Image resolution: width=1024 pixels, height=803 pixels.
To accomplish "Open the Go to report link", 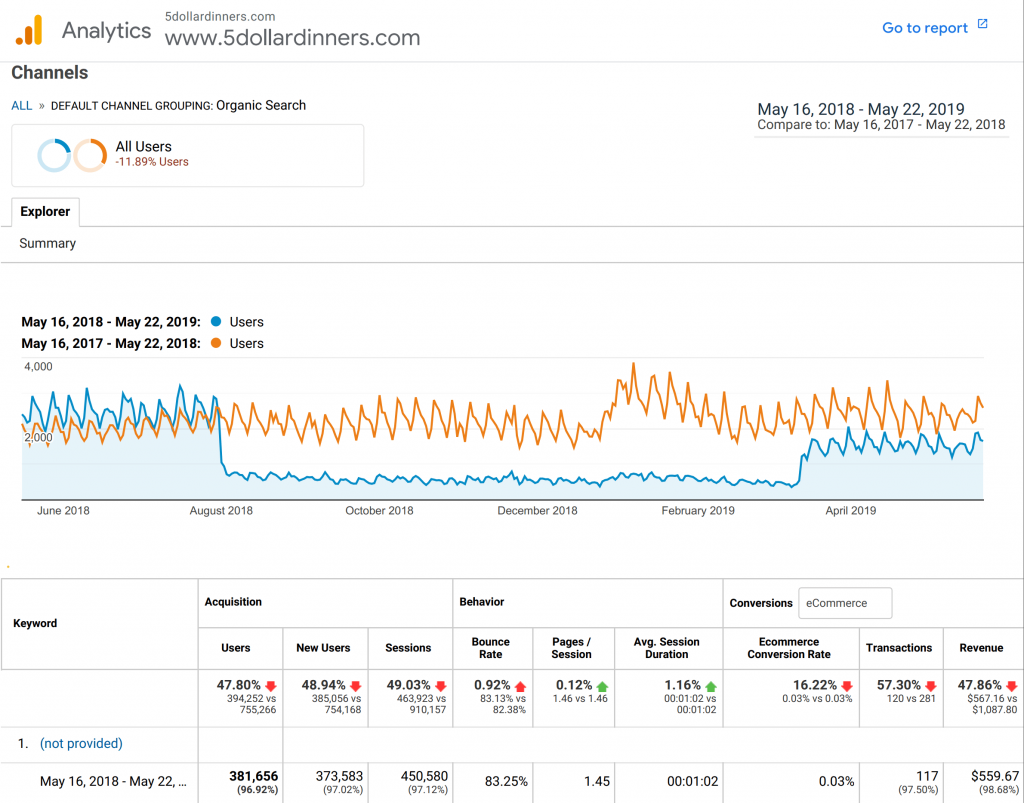I will click(925, 27).
